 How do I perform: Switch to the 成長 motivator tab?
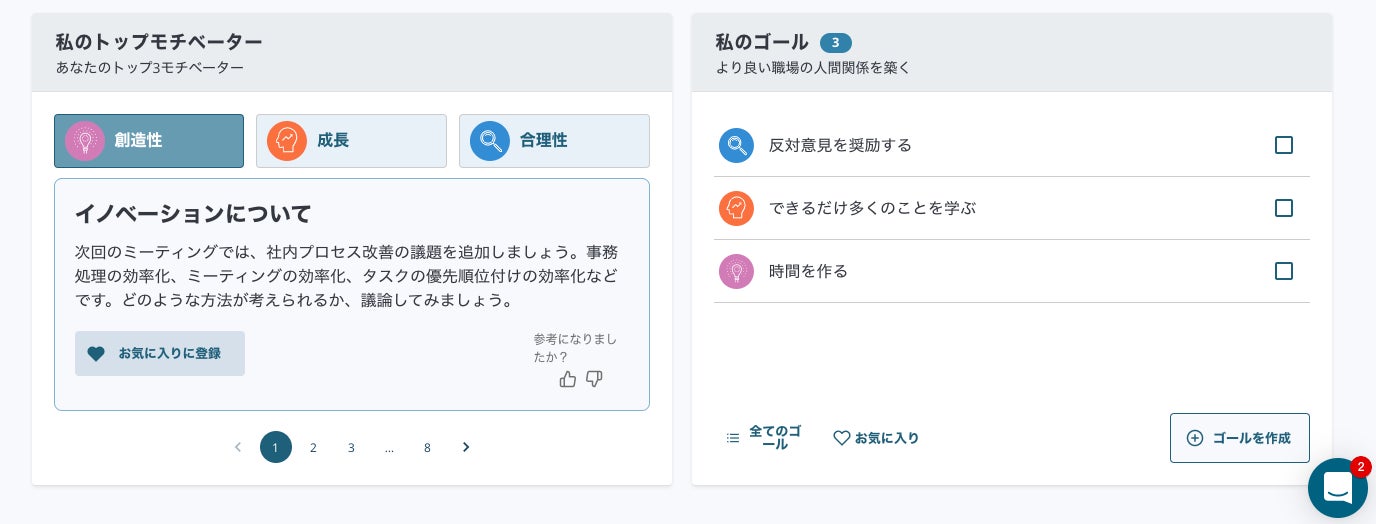351,141
